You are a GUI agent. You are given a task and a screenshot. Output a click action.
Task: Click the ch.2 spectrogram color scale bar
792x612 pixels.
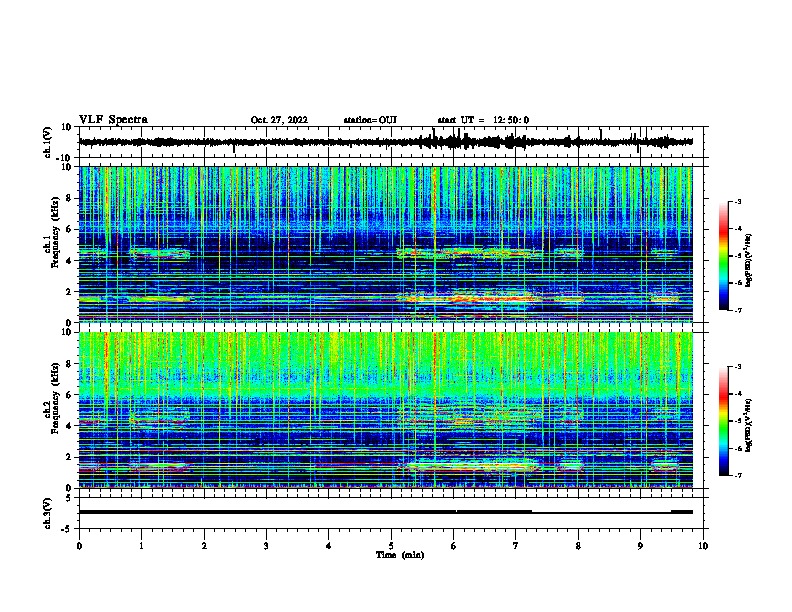(723, 421)
